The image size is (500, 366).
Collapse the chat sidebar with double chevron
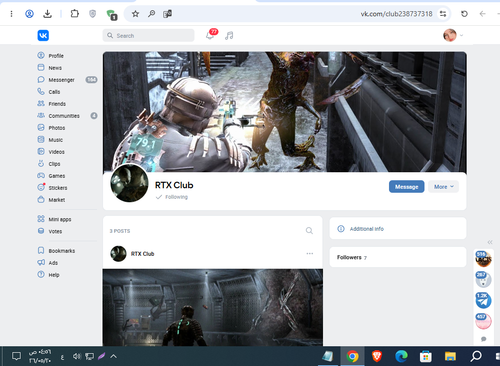click(x=490, y=242)
